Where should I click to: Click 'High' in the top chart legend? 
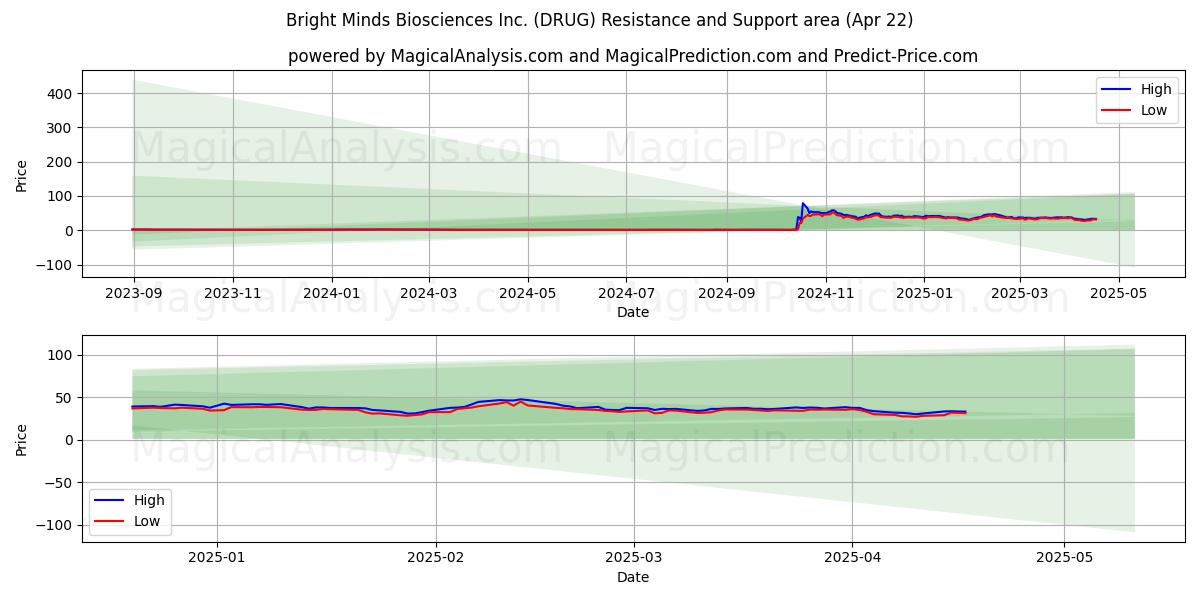(1155, 89)
